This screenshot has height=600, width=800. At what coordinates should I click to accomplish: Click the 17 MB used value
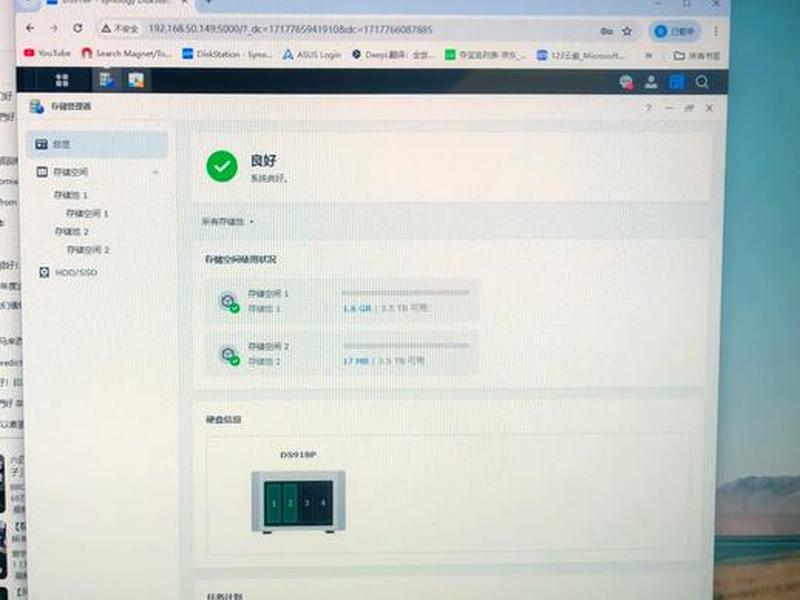tap(356, 361)
